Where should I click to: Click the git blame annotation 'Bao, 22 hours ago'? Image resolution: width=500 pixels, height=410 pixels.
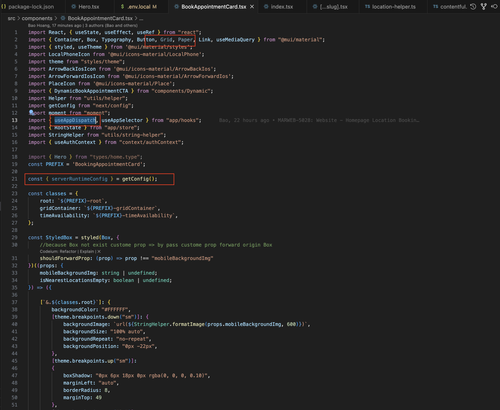[x=244, y=120]
